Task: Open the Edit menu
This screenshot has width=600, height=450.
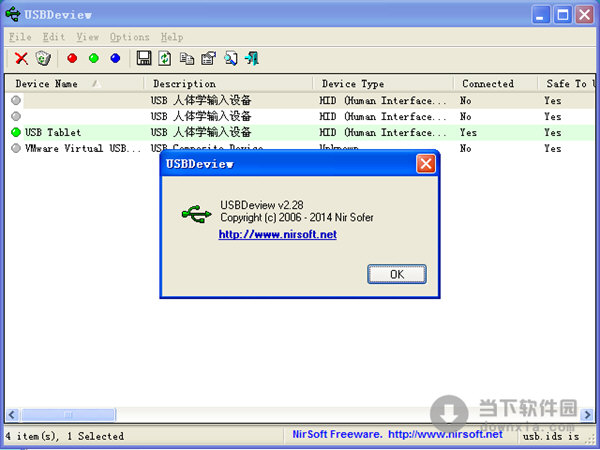Action: tap(54, 37)
